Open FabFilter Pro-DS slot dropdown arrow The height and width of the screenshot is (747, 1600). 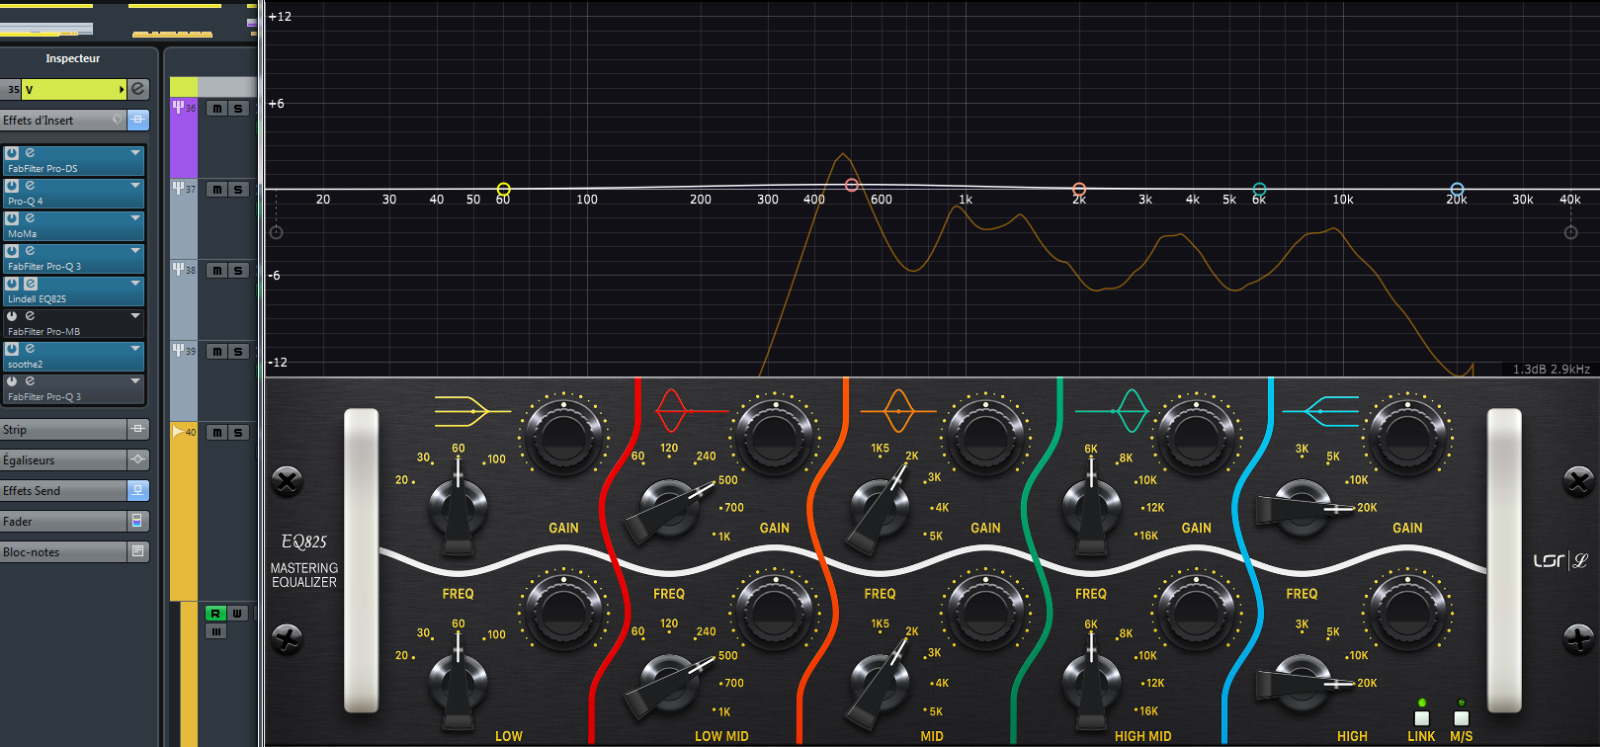[x=135, y=153]
